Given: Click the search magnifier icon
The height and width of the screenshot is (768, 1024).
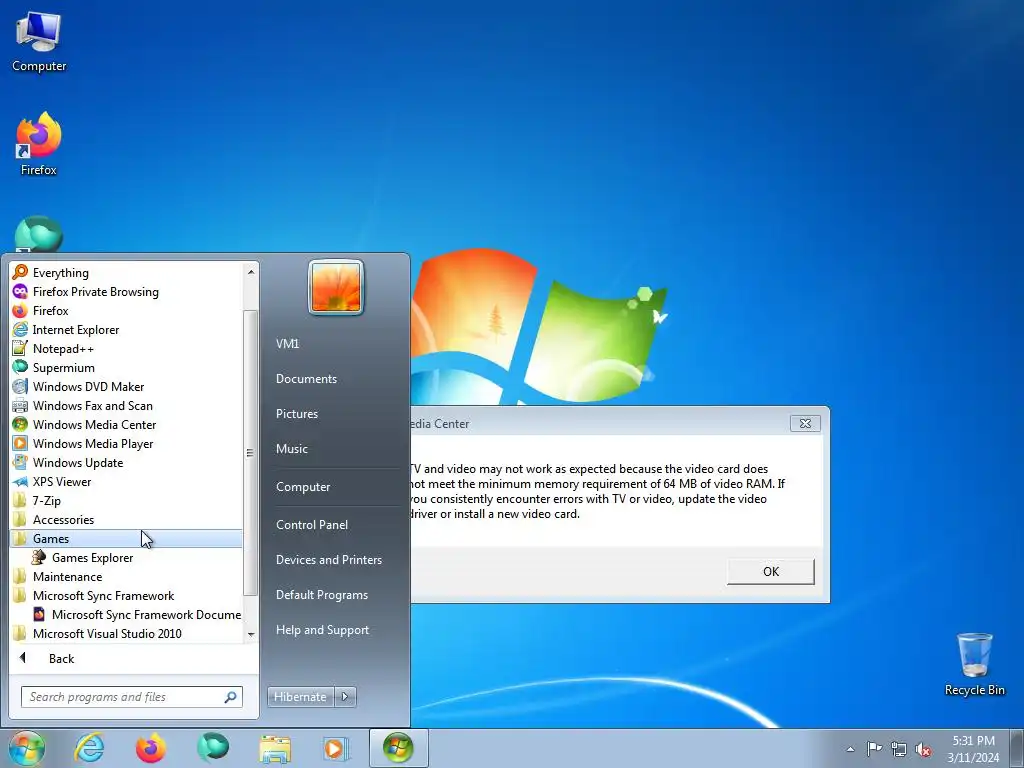Looking at the screenshot, I should click(230, 697).
